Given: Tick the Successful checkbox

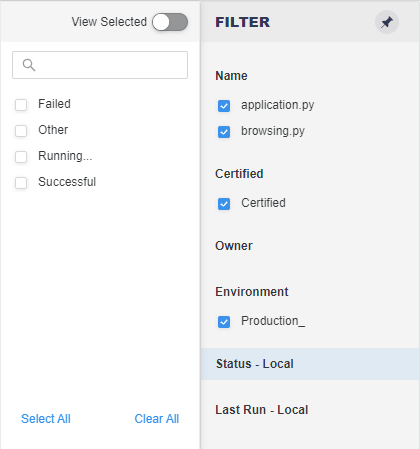Looking at the screenshot, I should [x=21, y=183].
